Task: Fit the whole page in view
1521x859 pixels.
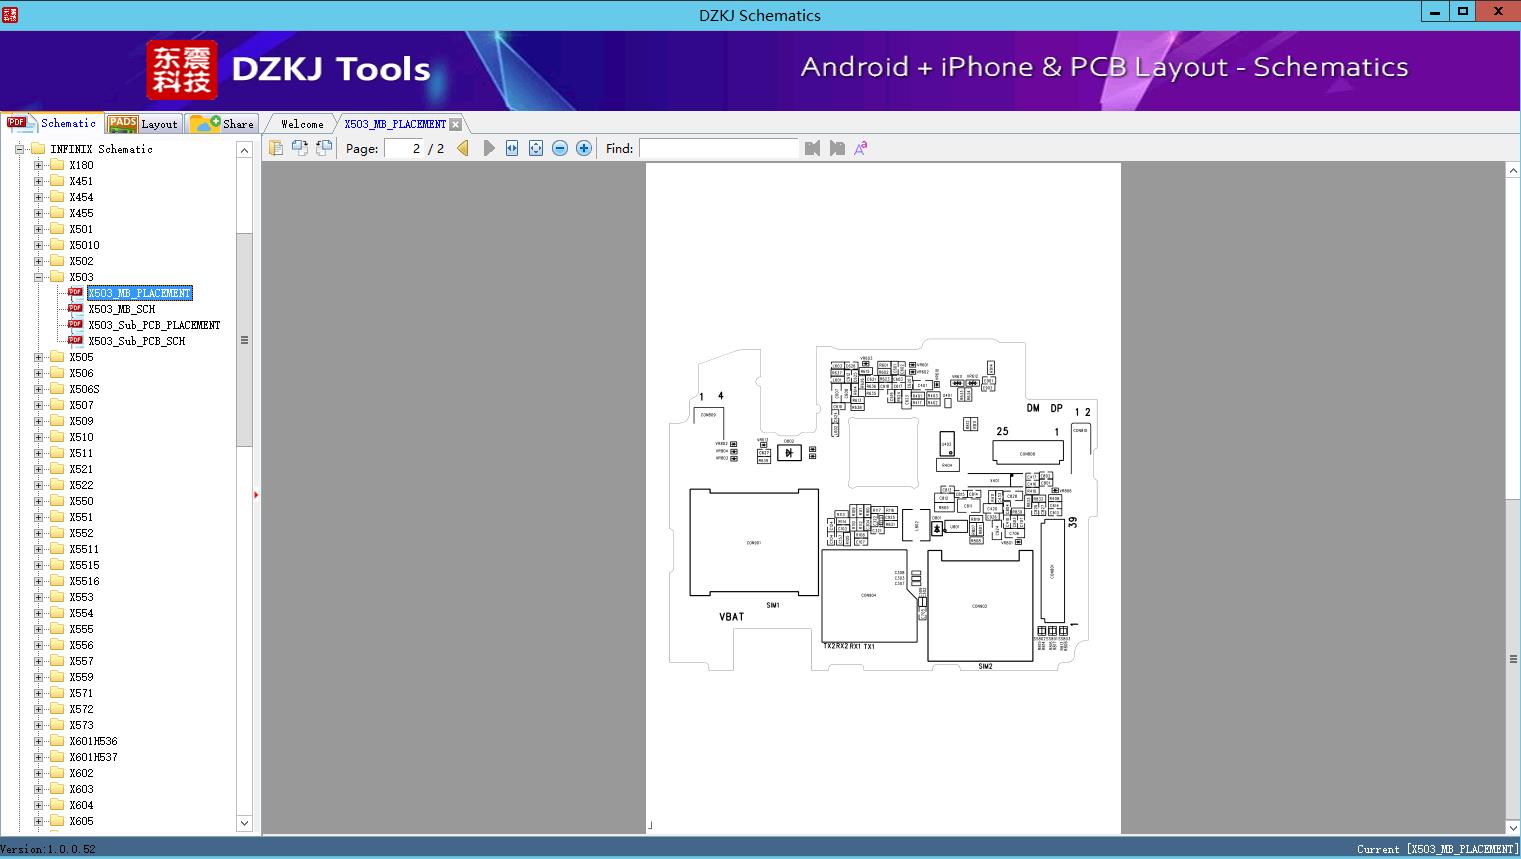Action: (x=536, y=148)
